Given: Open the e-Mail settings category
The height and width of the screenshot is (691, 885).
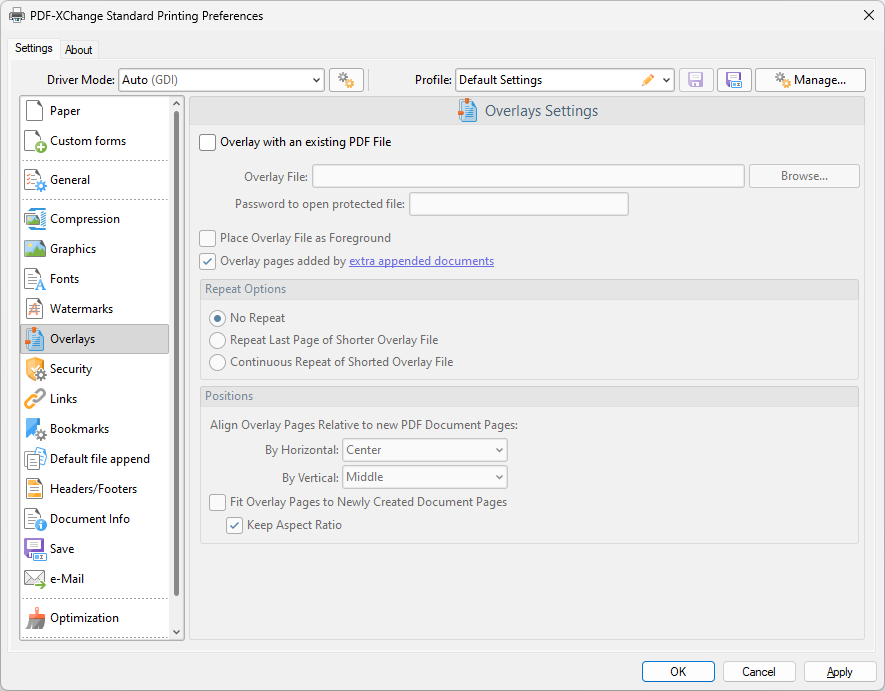Looking at the screenshot, I should pyautogui.click(x=66, y=578).
